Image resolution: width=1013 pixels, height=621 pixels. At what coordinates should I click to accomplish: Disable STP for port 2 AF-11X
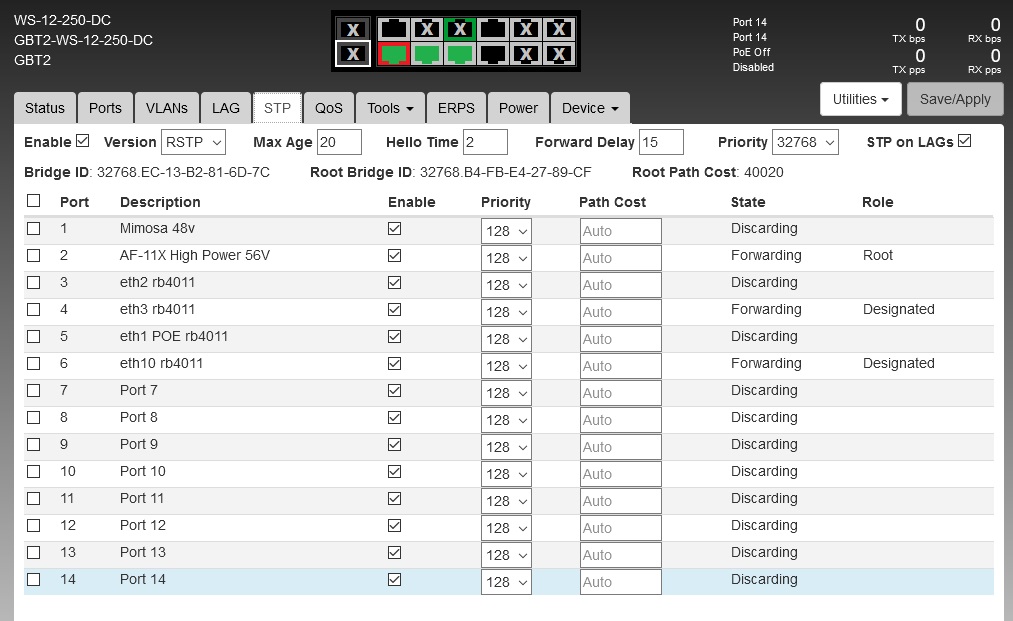tap(394, 256)
